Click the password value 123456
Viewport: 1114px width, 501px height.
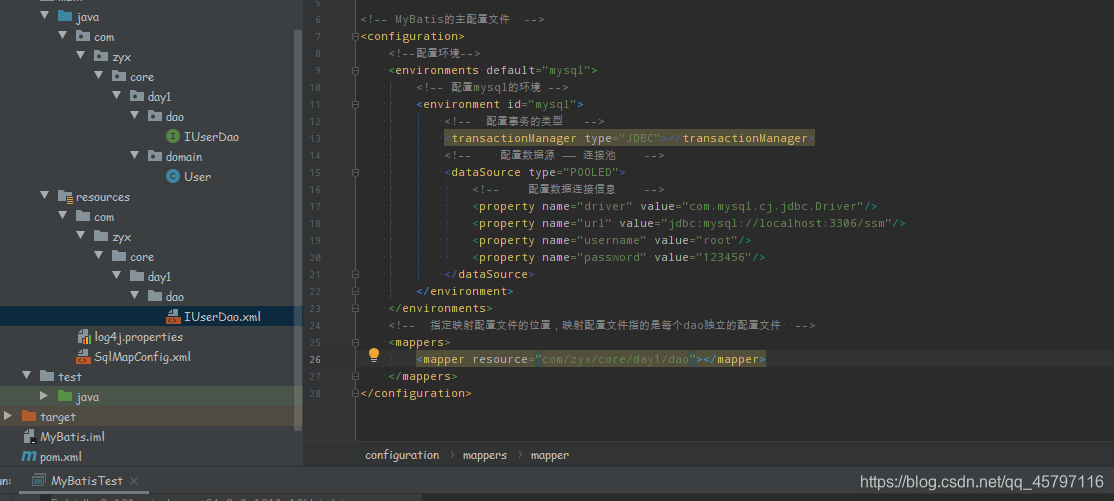[723, 257]
